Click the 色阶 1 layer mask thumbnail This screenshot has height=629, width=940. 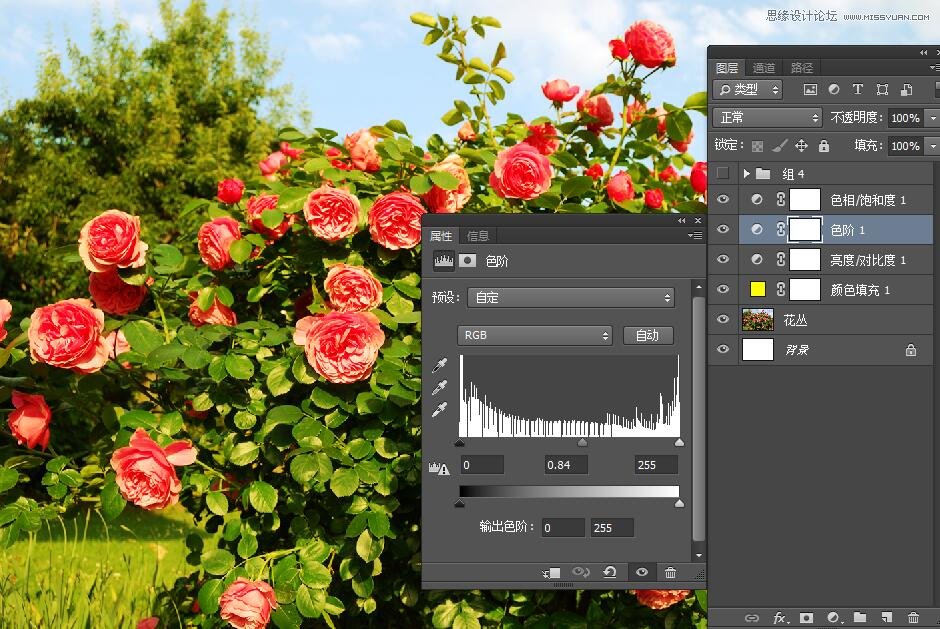point(805,229)
